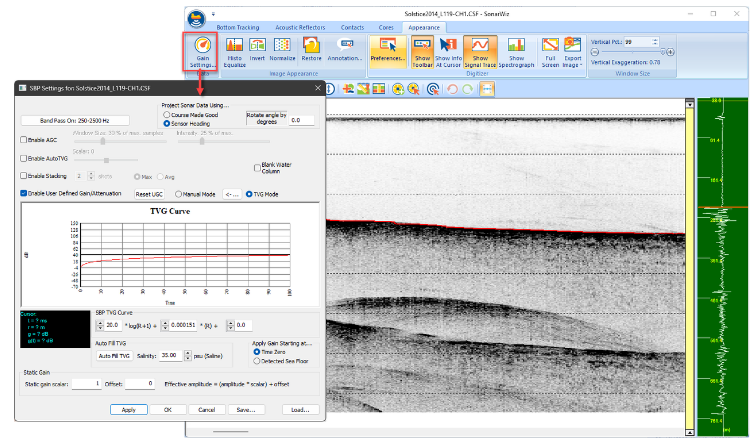Select Manual Mode radio button
750x439 pixels.
click(x=178, y=194)
